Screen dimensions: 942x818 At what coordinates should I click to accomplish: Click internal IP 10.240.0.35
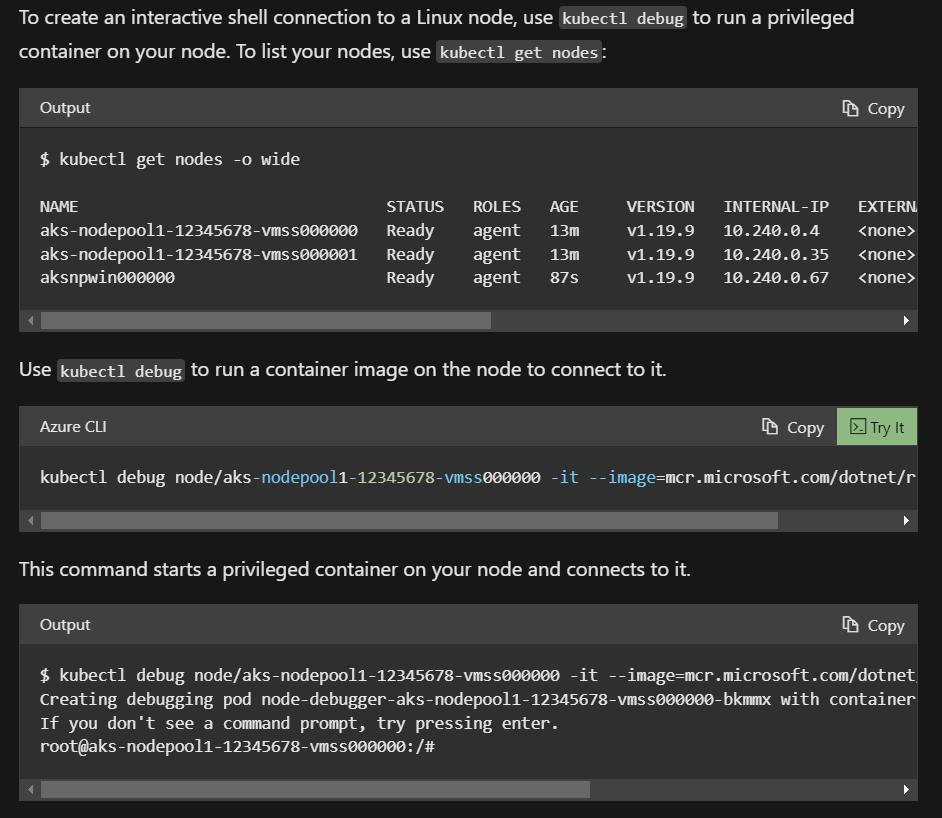point(776,255)
